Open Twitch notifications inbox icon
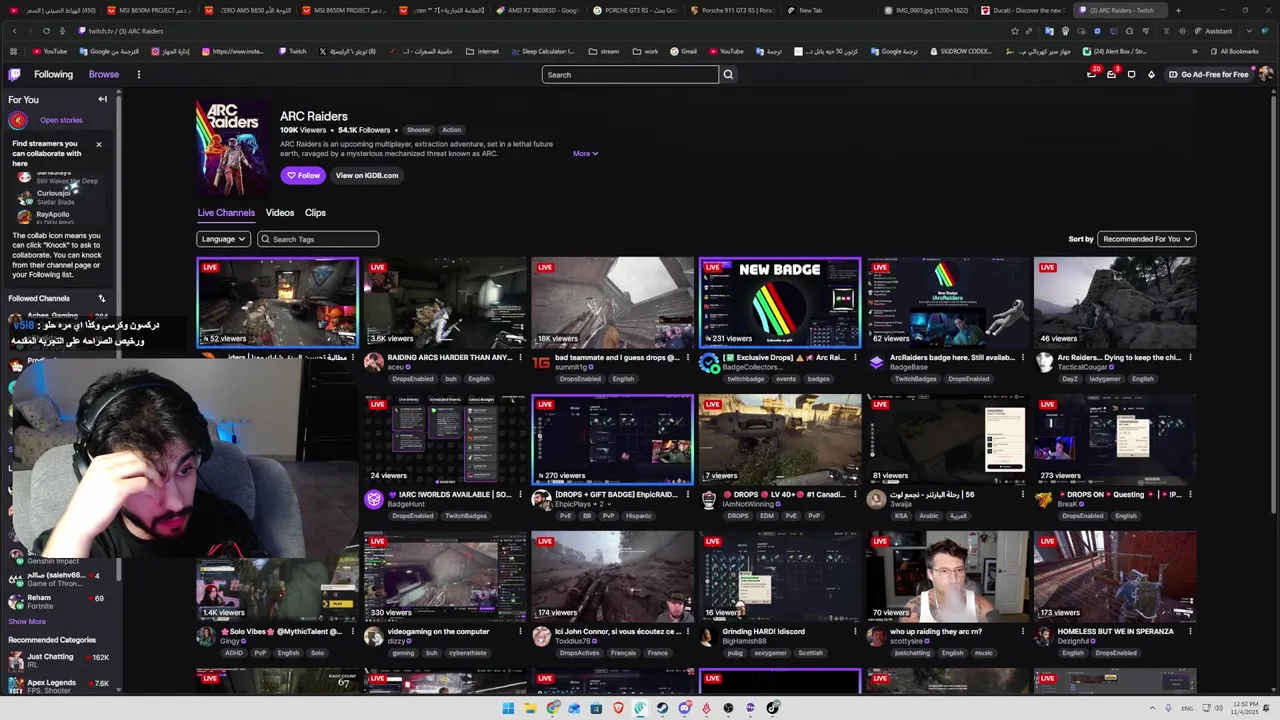 tap(1111, 74)
